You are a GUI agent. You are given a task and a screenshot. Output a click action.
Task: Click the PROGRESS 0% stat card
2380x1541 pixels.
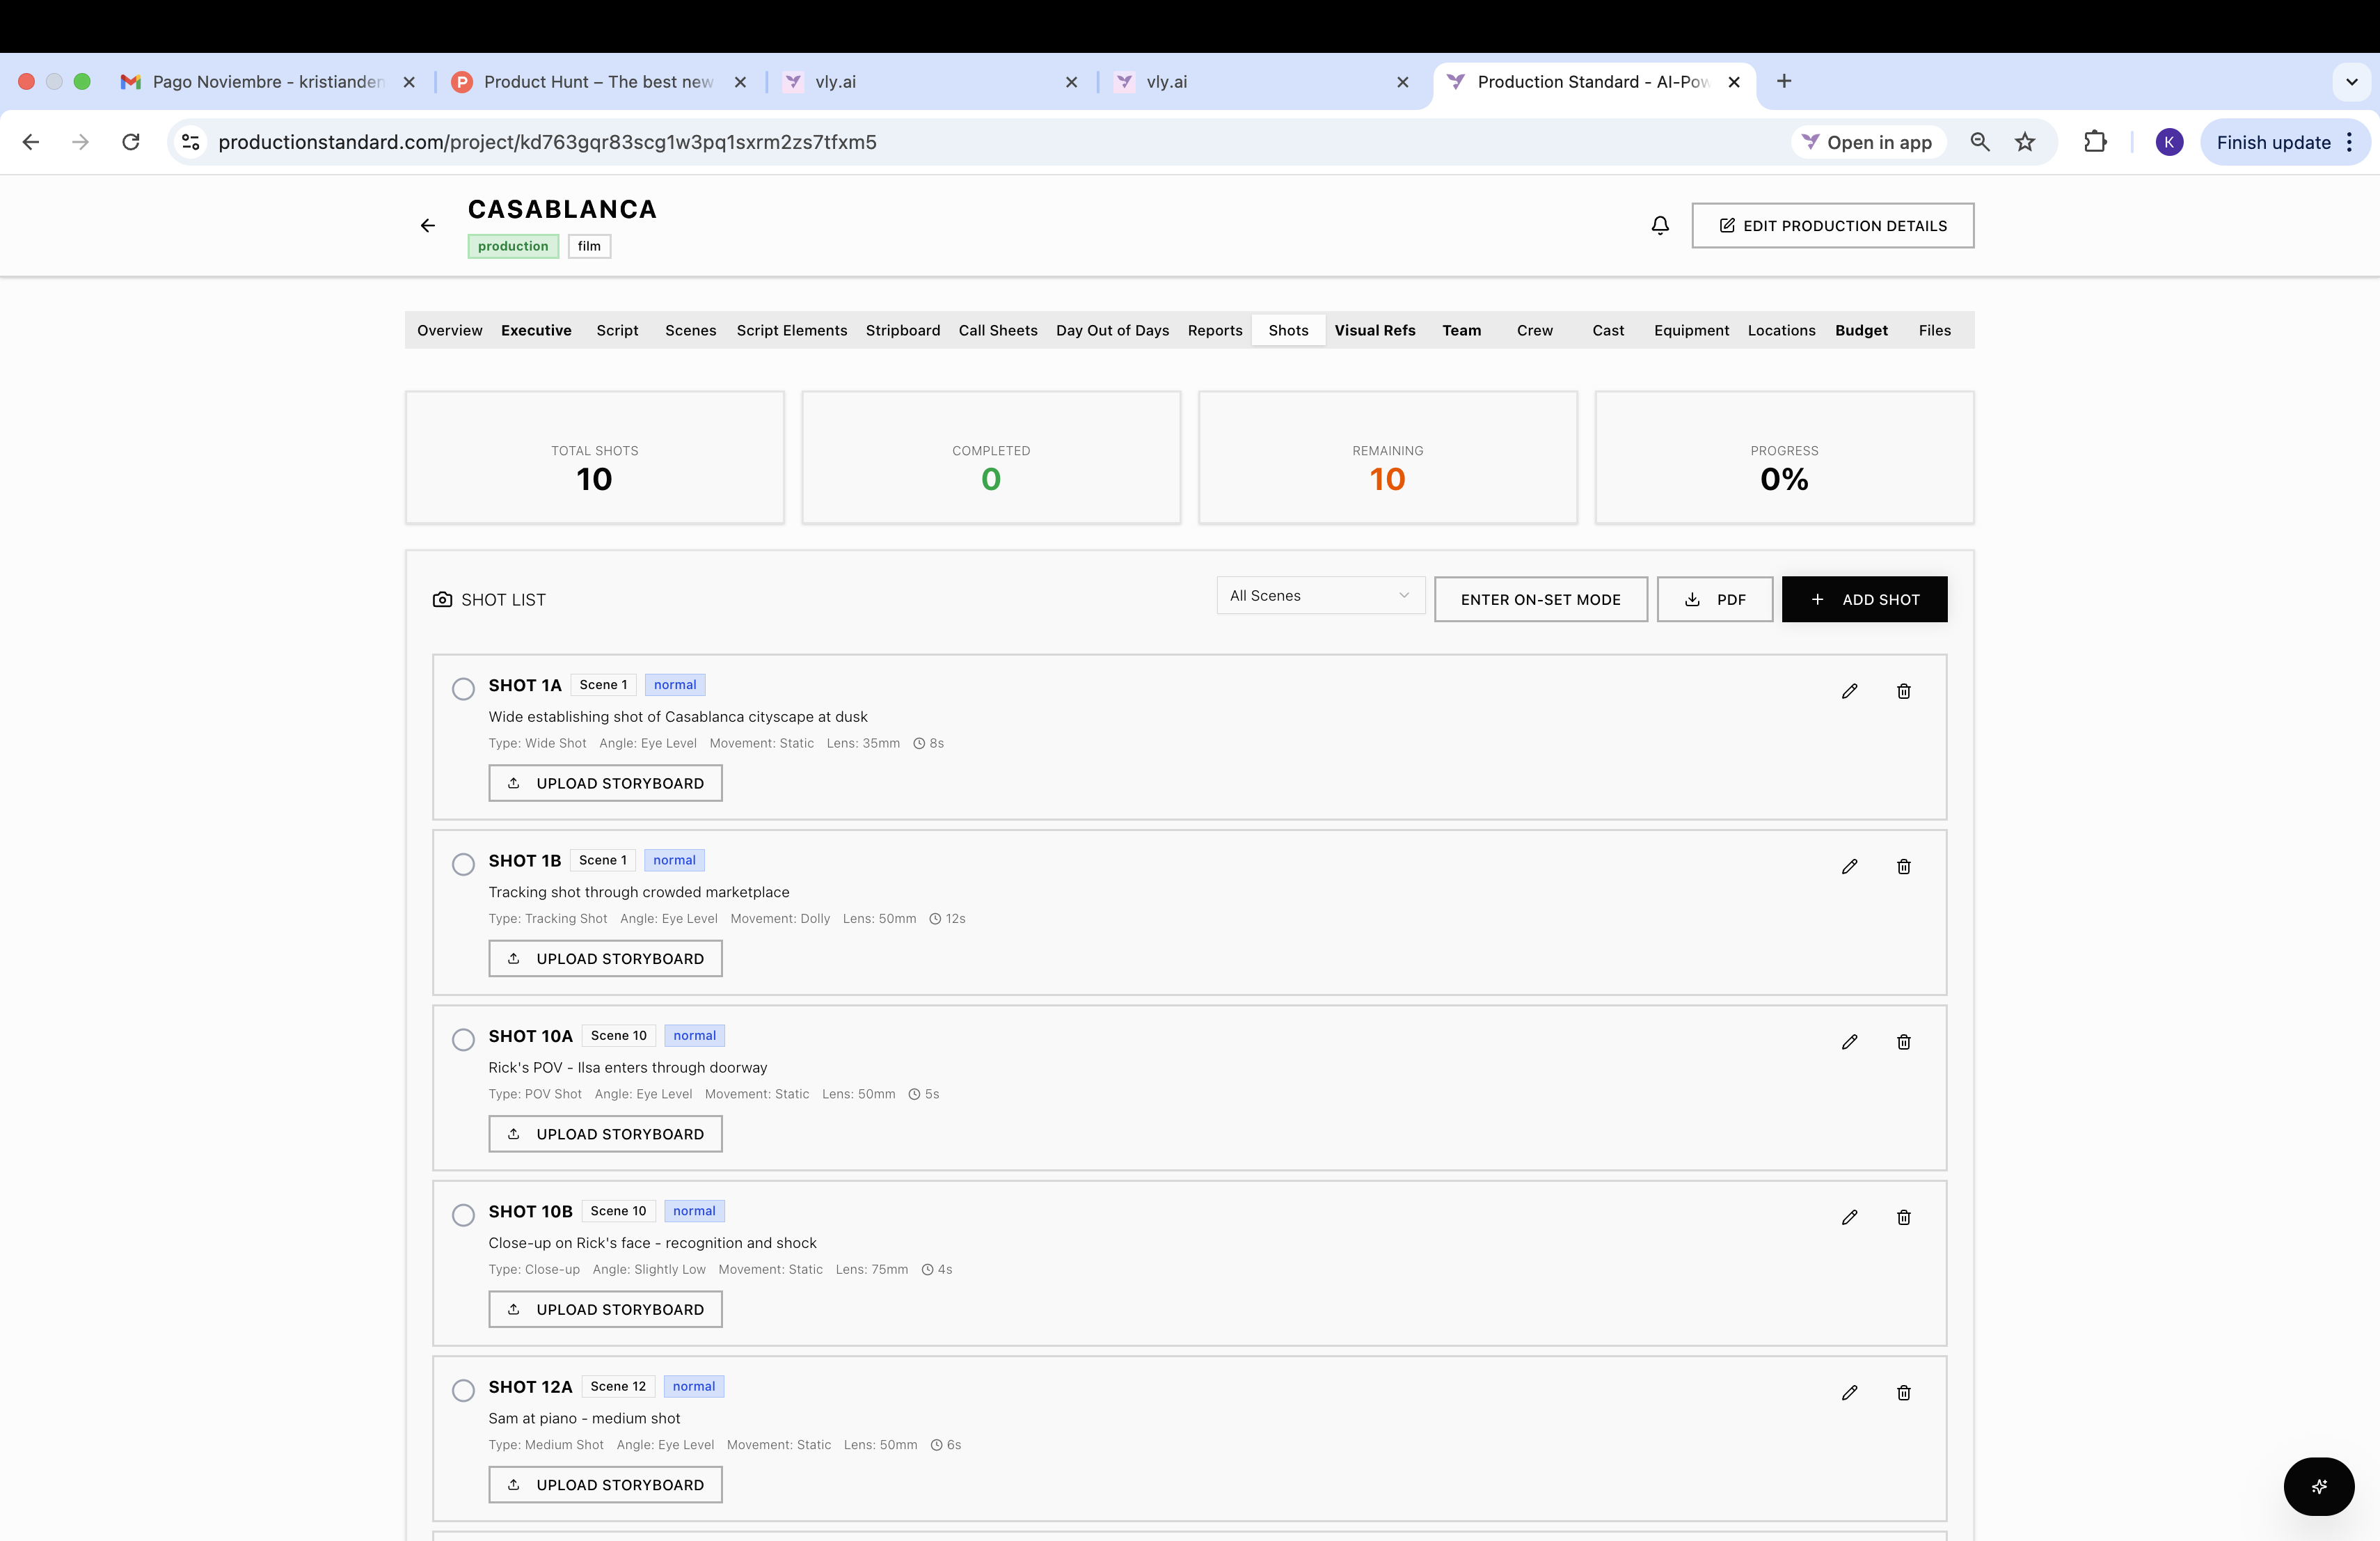coord(1784,458)
